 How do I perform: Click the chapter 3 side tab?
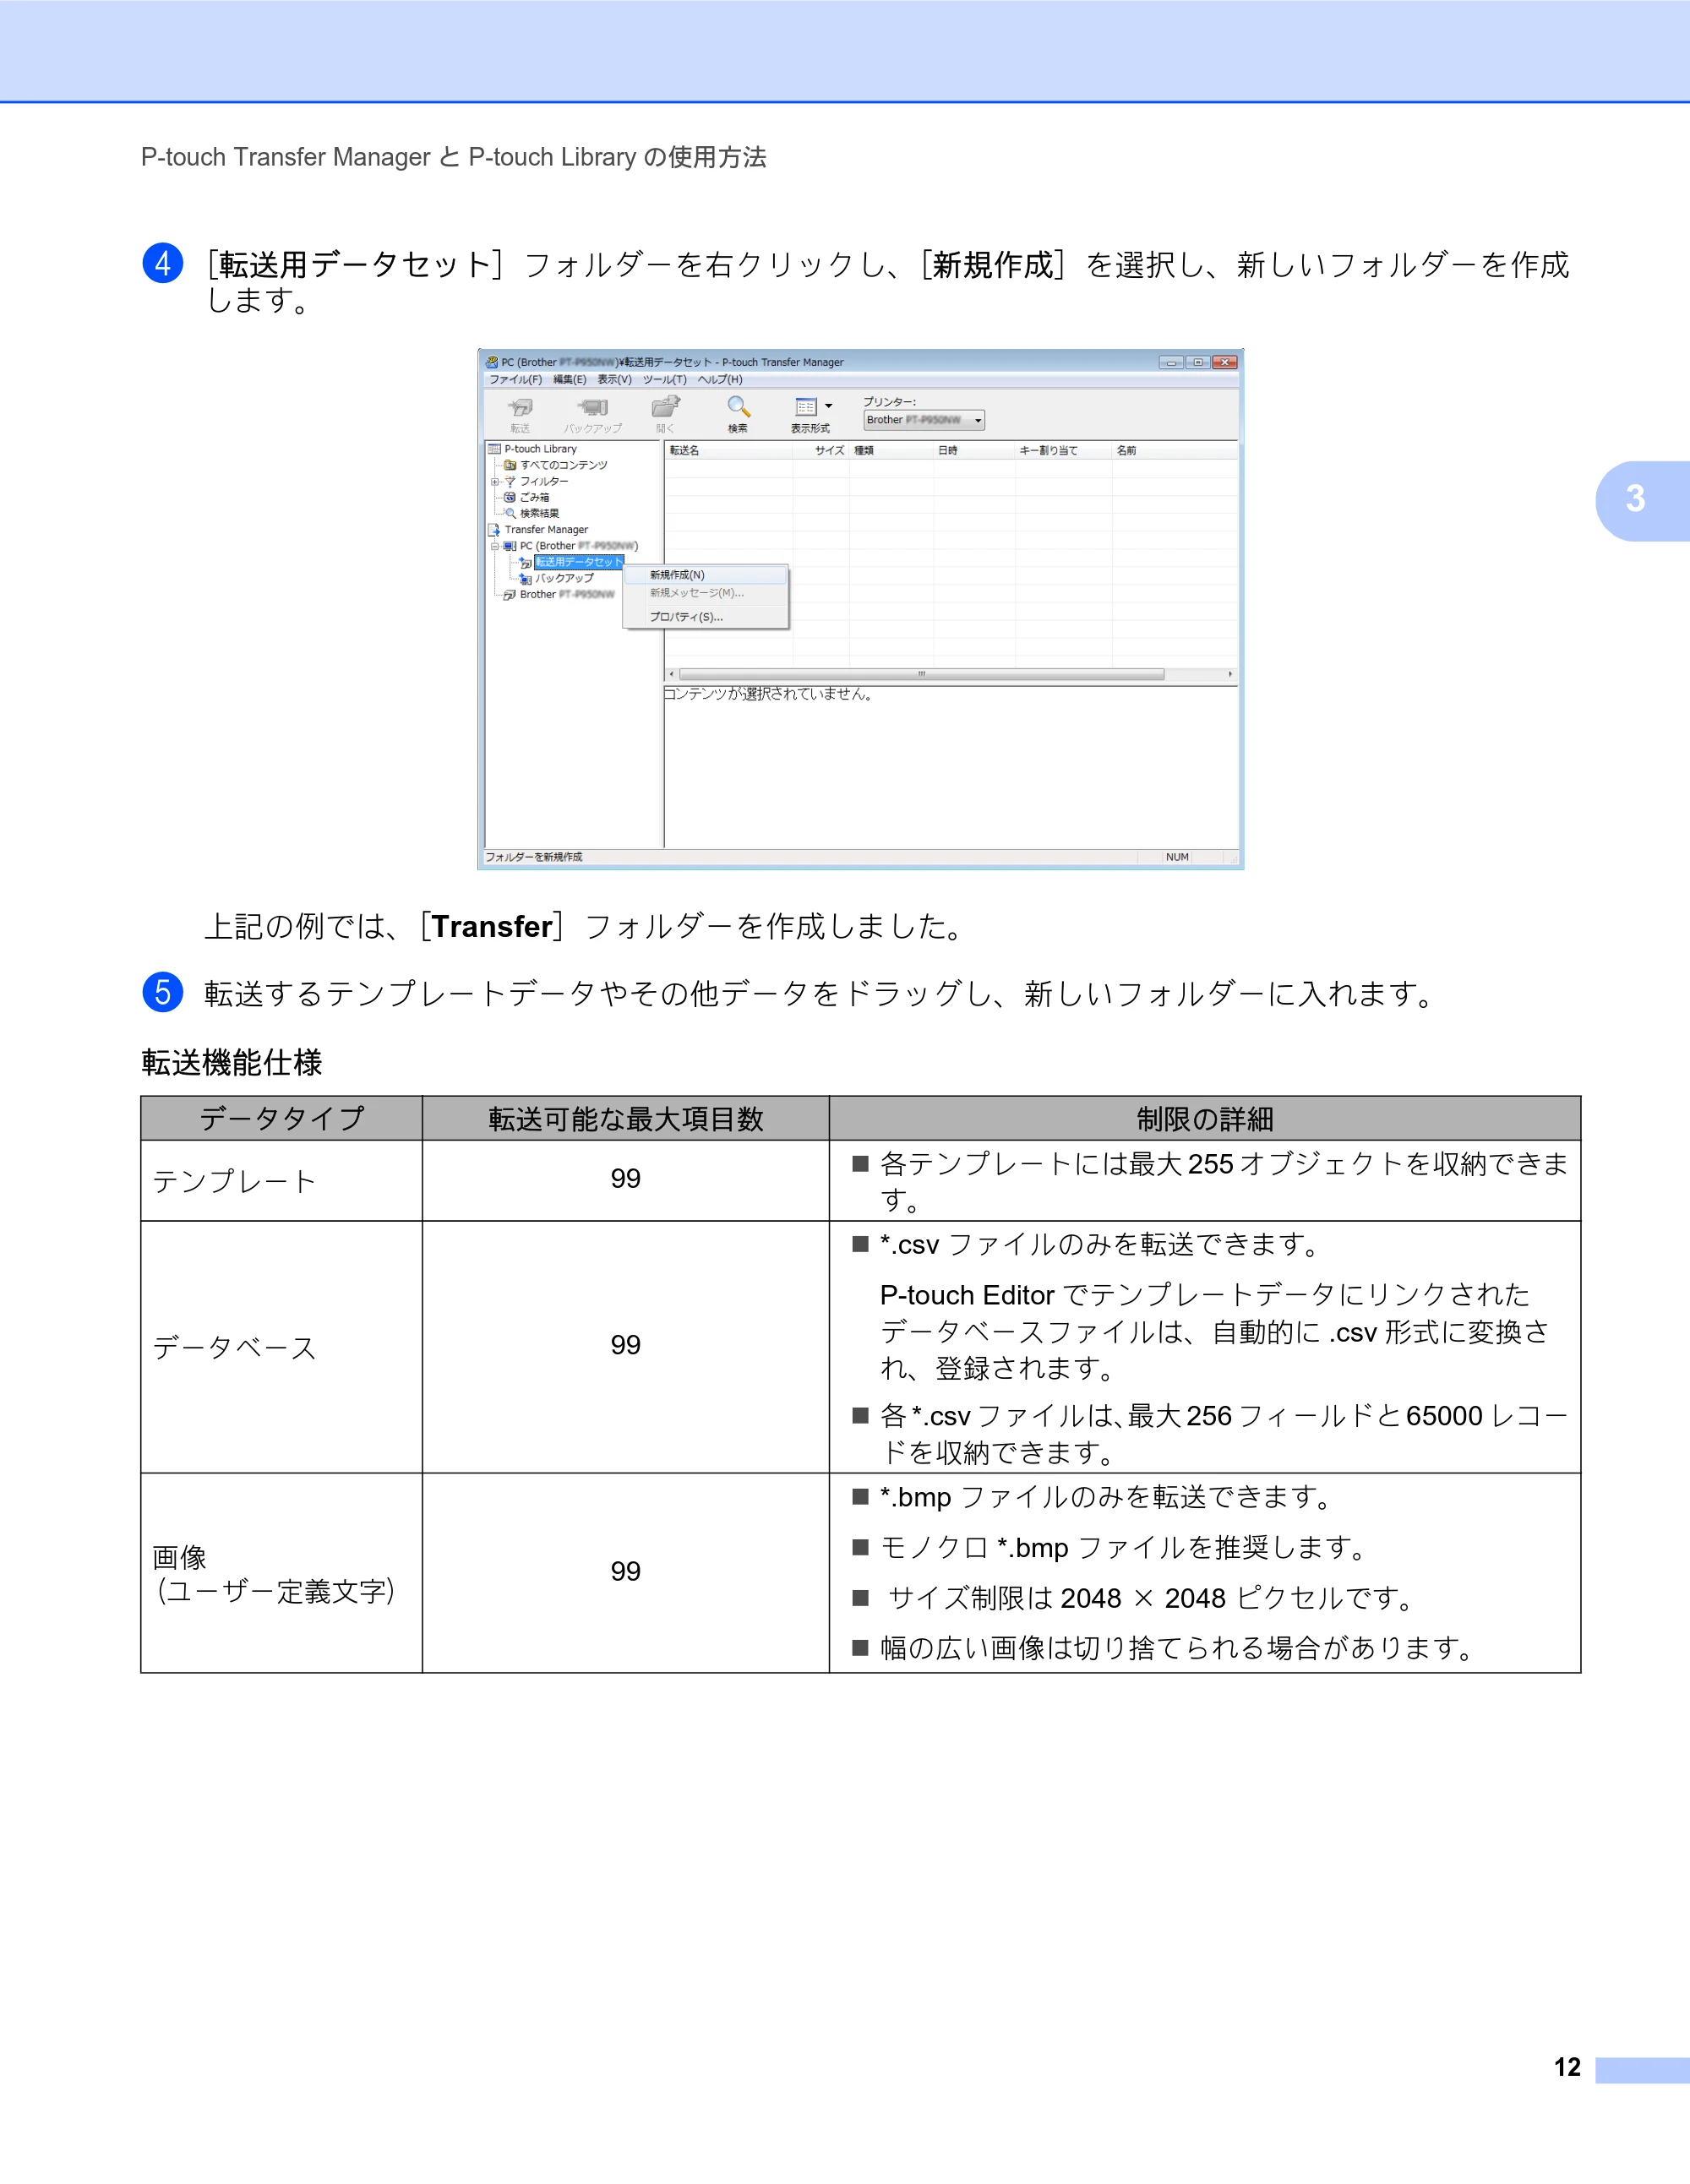pos(1642,501)
